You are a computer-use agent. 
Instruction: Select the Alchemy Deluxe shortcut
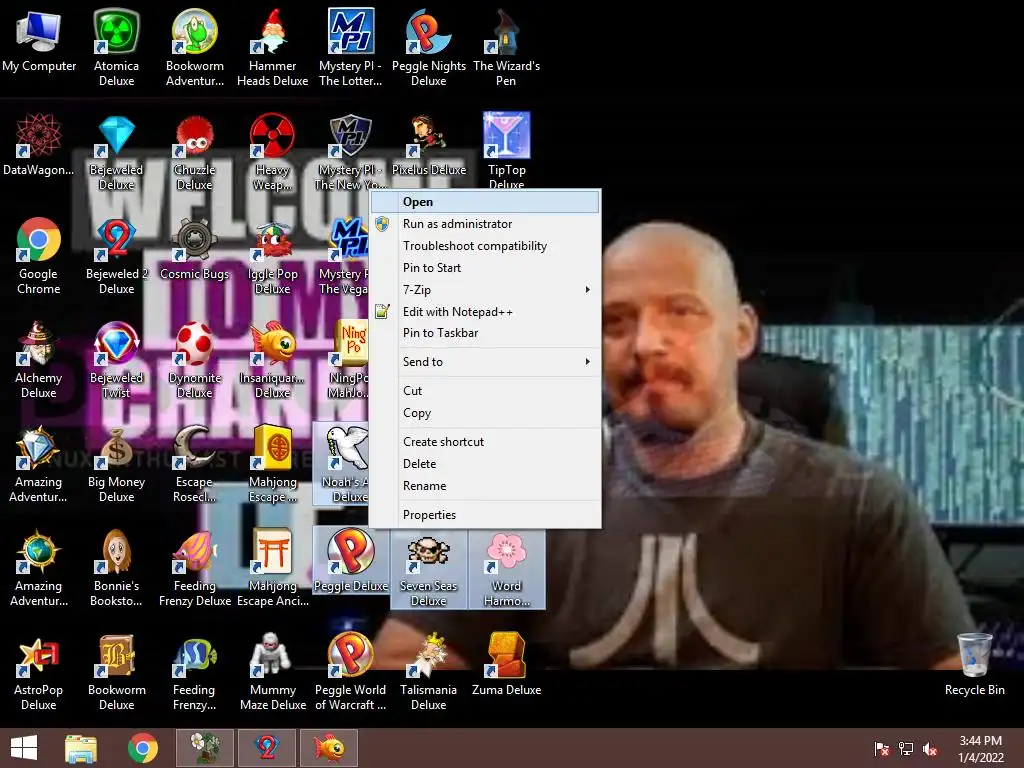(x=39, y=359)
